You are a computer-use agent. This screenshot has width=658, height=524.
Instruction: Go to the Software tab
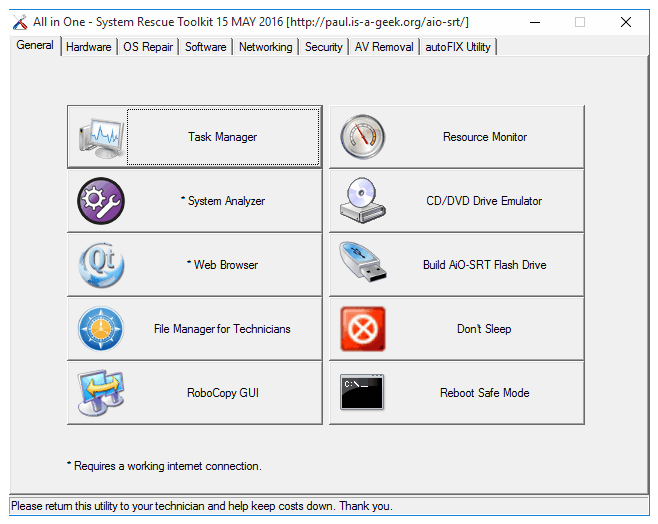pyautogui.click(x=206, y=47)
